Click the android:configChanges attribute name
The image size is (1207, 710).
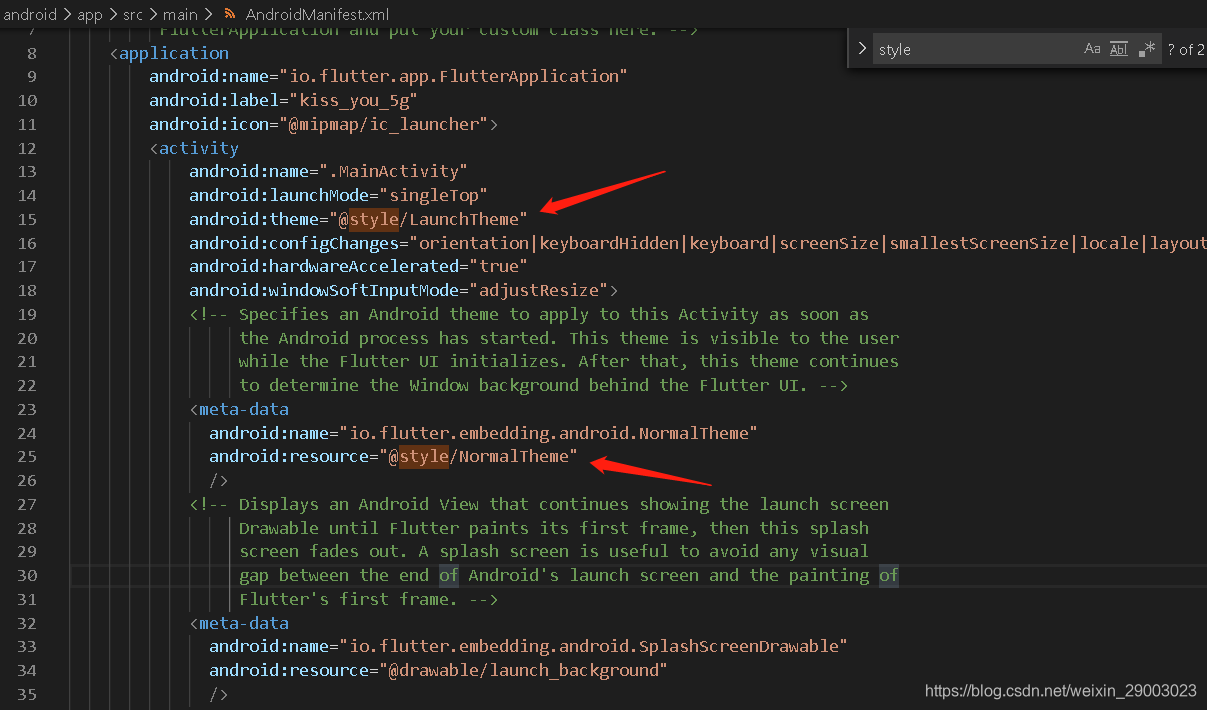294,243
